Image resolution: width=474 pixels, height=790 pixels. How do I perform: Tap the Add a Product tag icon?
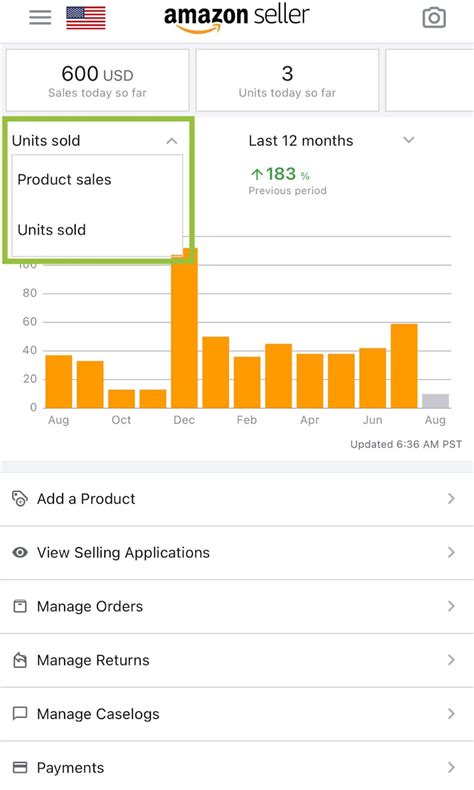[x=20, y=498]
